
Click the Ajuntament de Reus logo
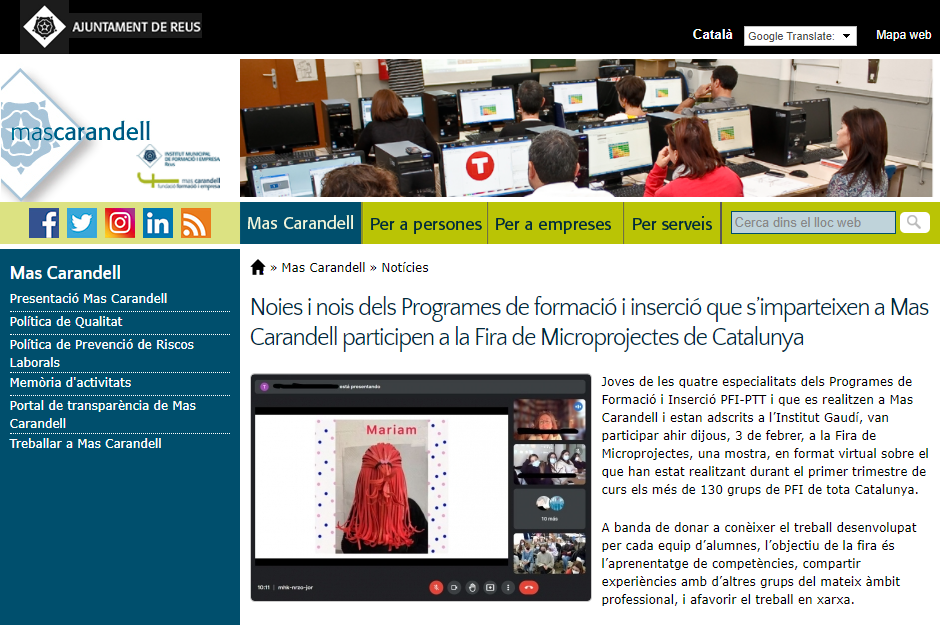point(112,26)
